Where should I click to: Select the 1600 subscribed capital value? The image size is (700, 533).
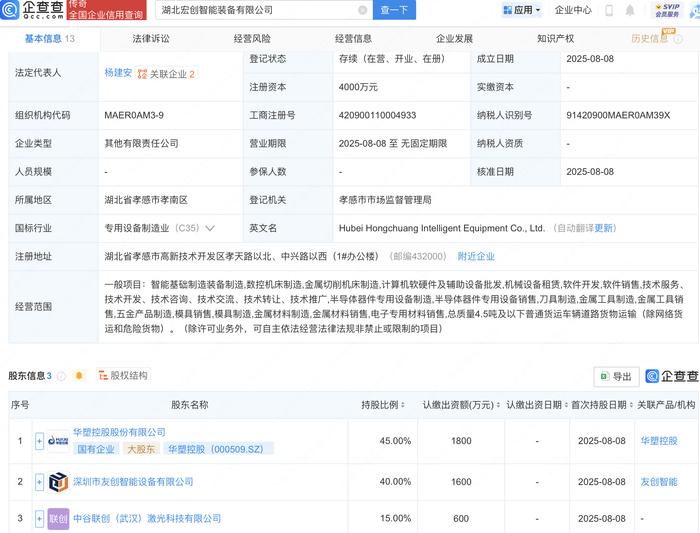tap(461, 482)
